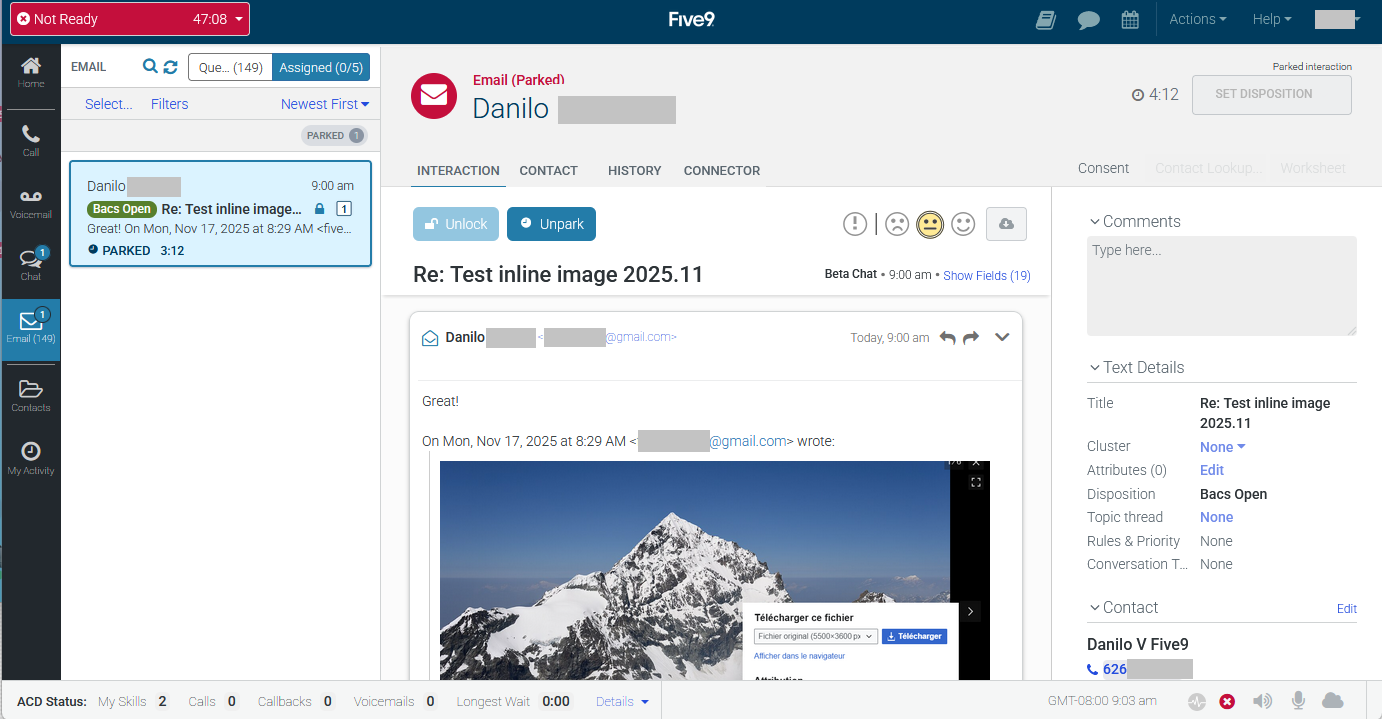Open the Voicemail sidebar section
This screenshot has height=719, width=1382.
tap(31, 204)
